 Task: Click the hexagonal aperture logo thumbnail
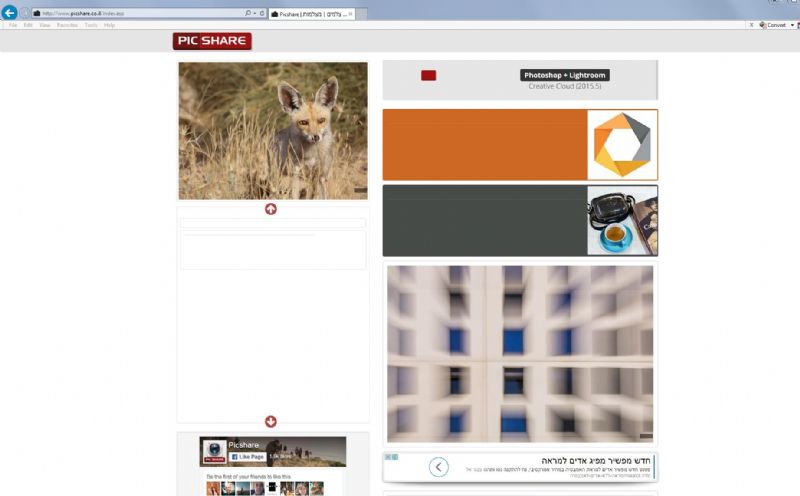(622, 145)
